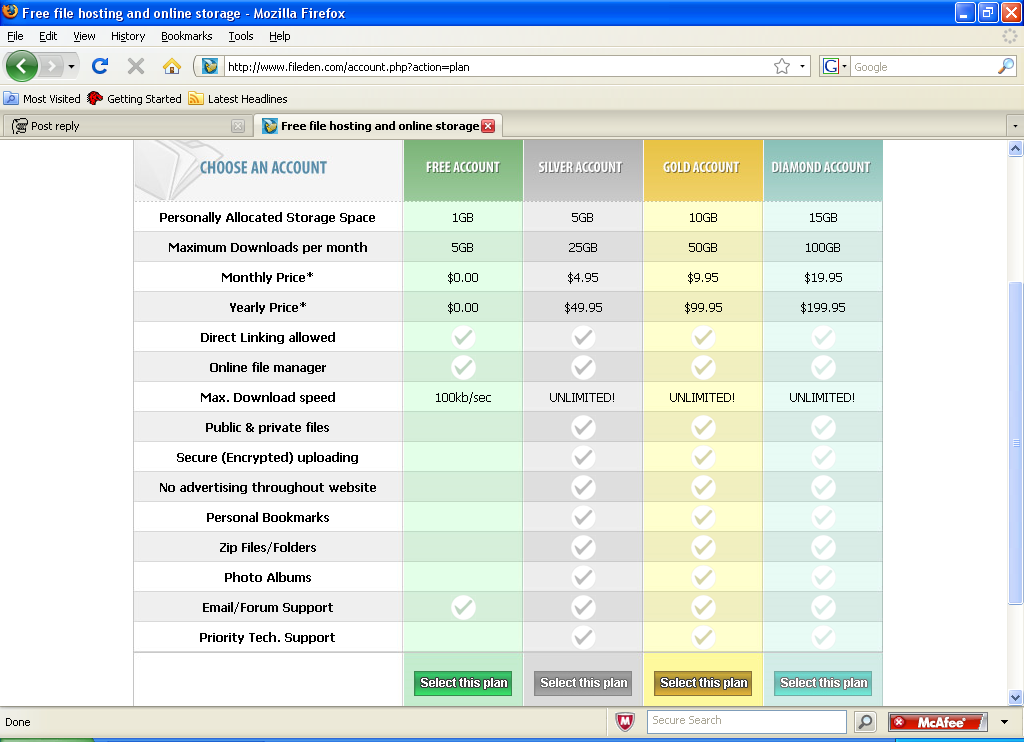Open the Google search engine selector dropdown
Screen dimensions: 1024x742
tap(835, 66)
